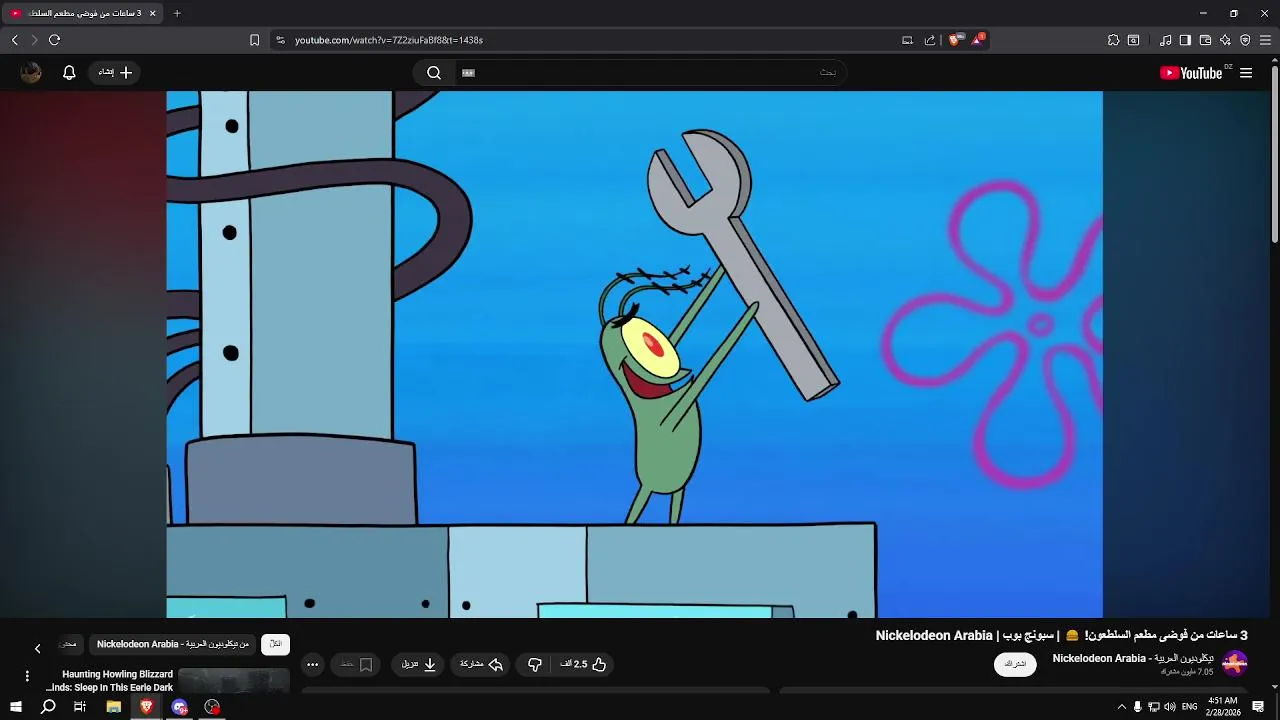
Task: Show hidden system tray icons
Action: [x=1121, y=707]
